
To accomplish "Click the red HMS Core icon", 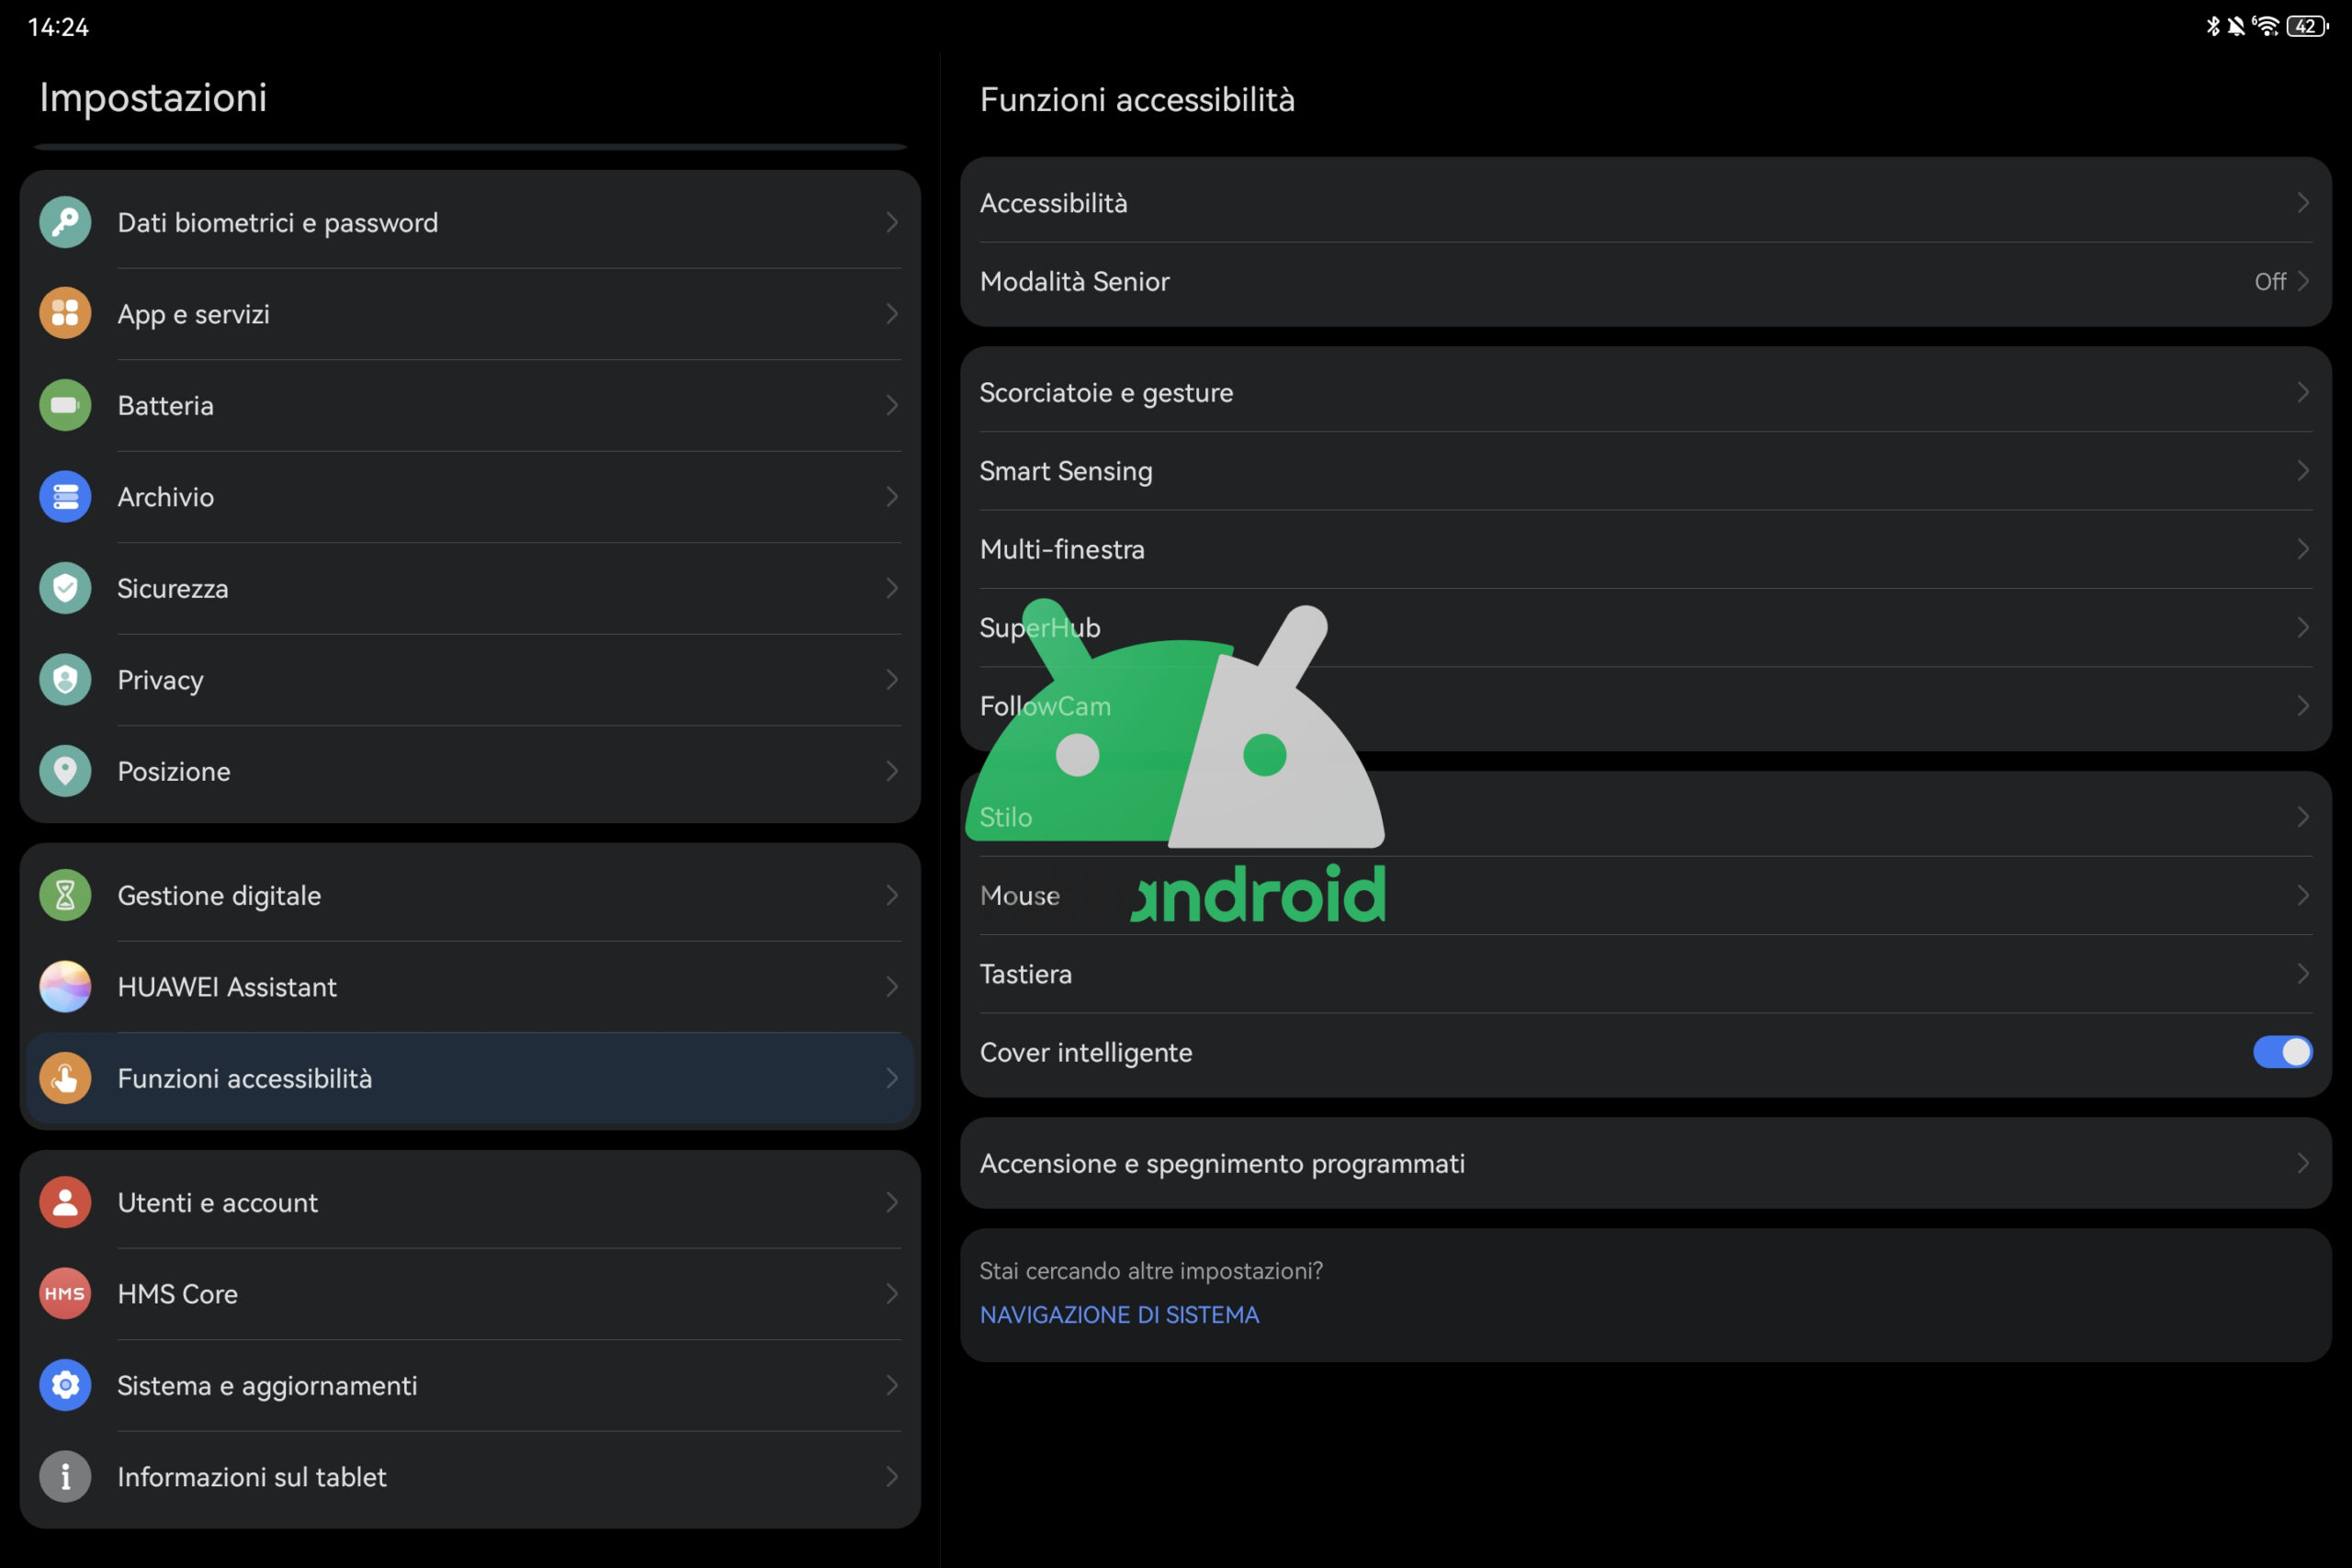I will [x=65, y=1293].
